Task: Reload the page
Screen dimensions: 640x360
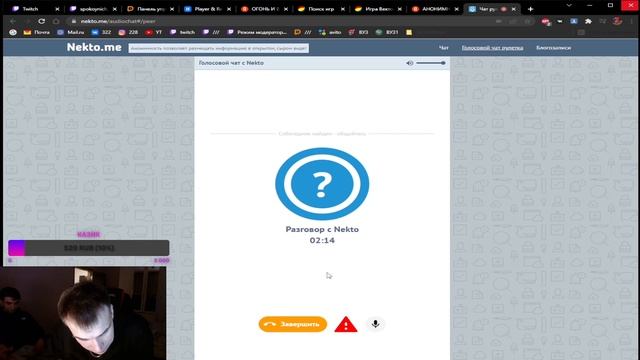Action: pos(42,21)
